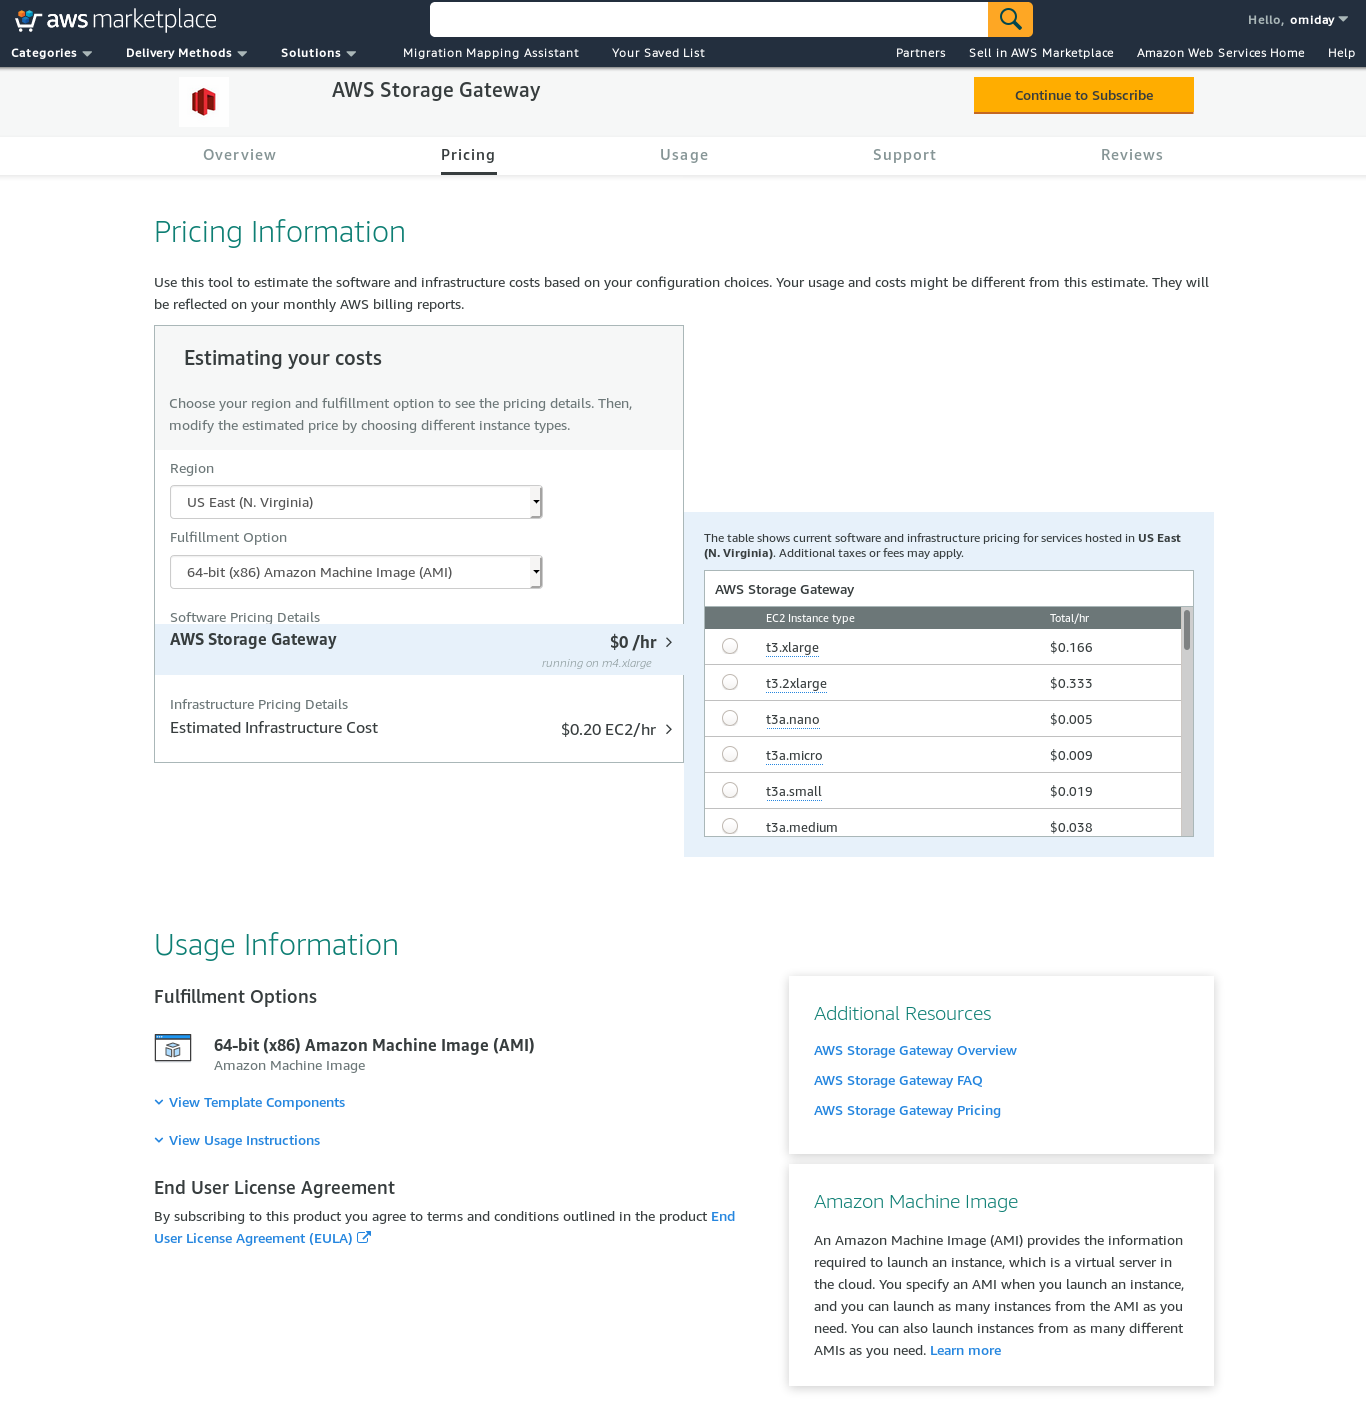Viewport: 1366px width, 1413px height.
Task: Select the t3a.small radio button
Action: point(730,790)
